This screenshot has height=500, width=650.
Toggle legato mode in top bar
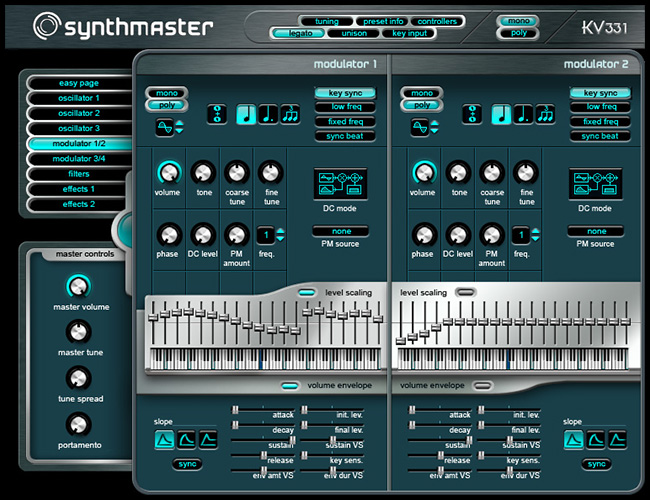300,33
